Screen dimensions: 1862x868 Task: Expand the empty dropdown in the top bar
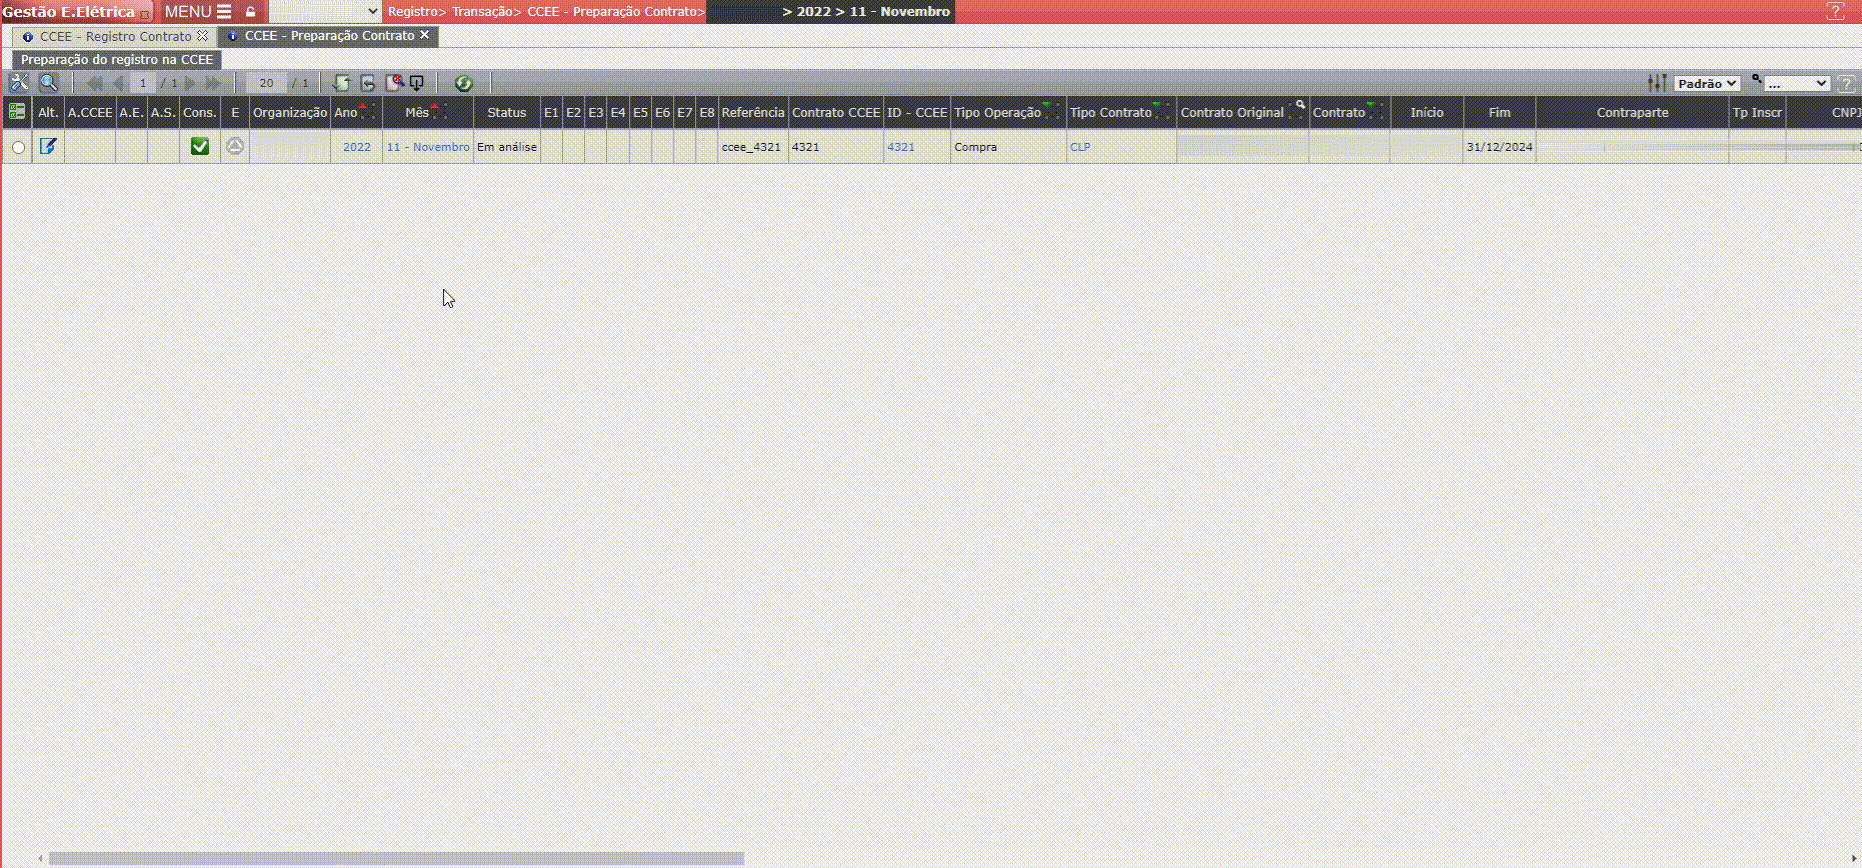(x=325, y=12)
